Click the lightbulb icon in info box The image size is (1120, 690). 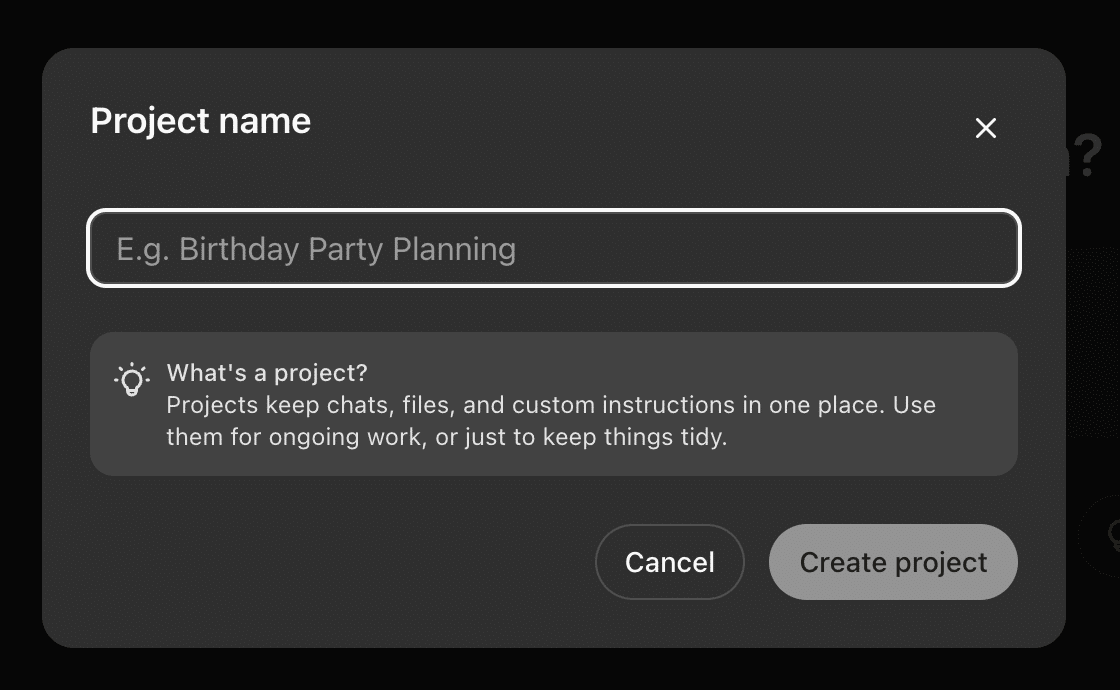pos(131,380)
